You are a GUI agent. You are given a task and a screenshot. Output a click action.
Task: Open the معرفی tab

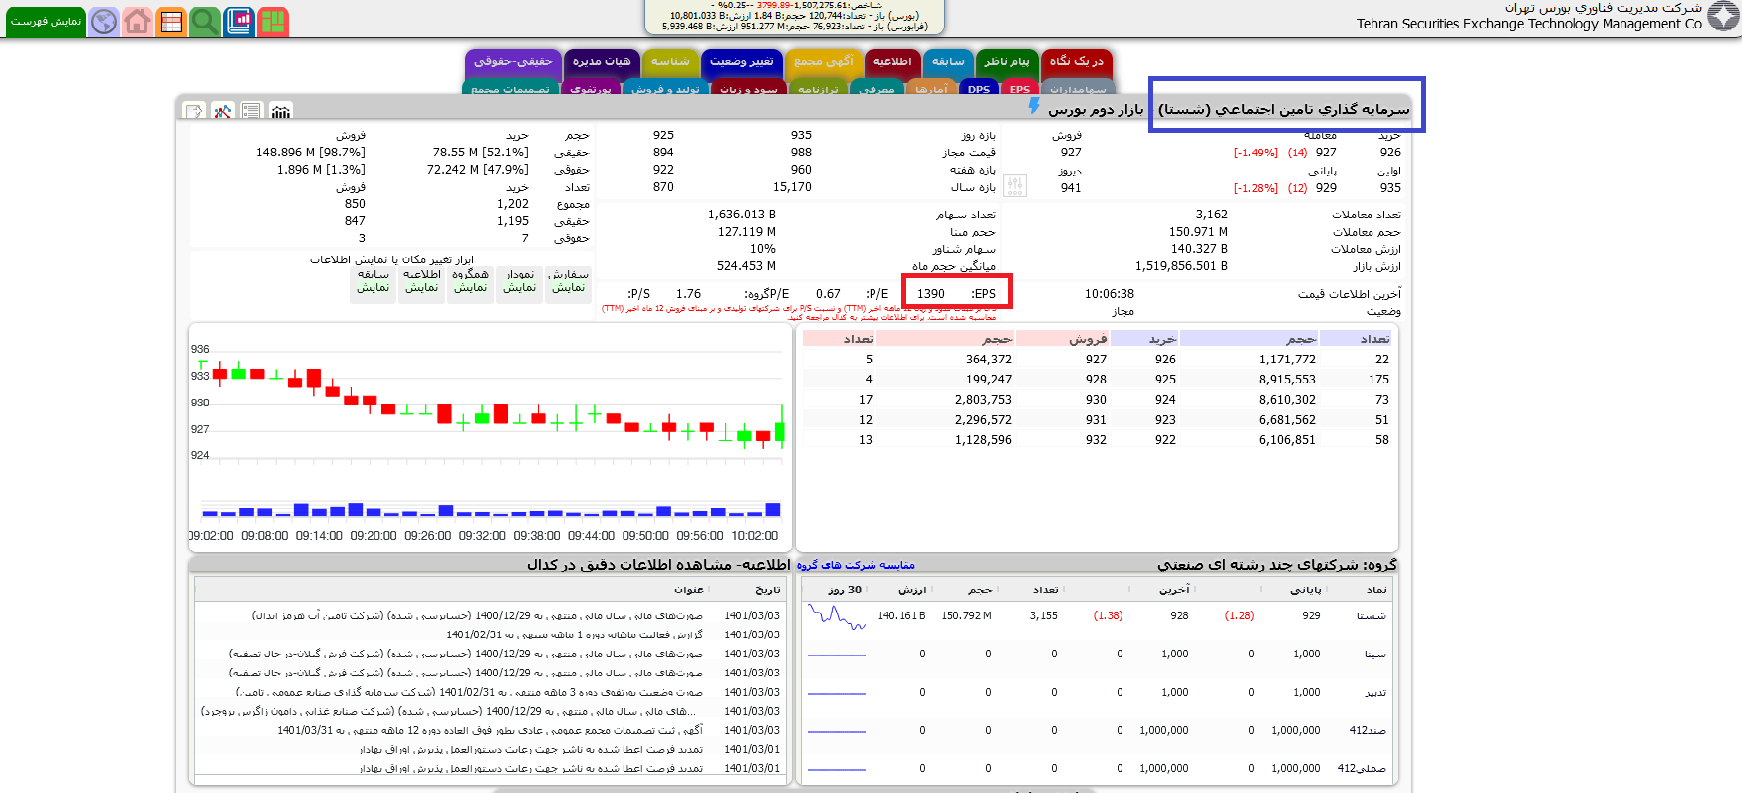[x=876, y=89]
